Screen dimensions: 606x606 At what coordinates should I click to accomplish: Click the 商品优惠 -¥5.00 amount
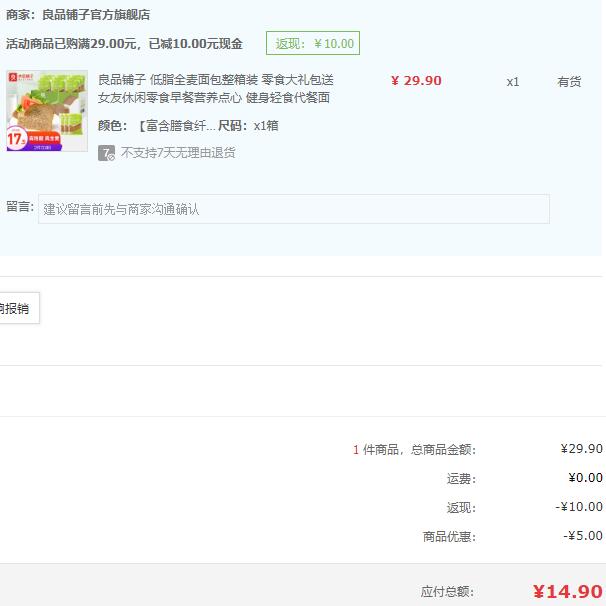tap(582, 536)
